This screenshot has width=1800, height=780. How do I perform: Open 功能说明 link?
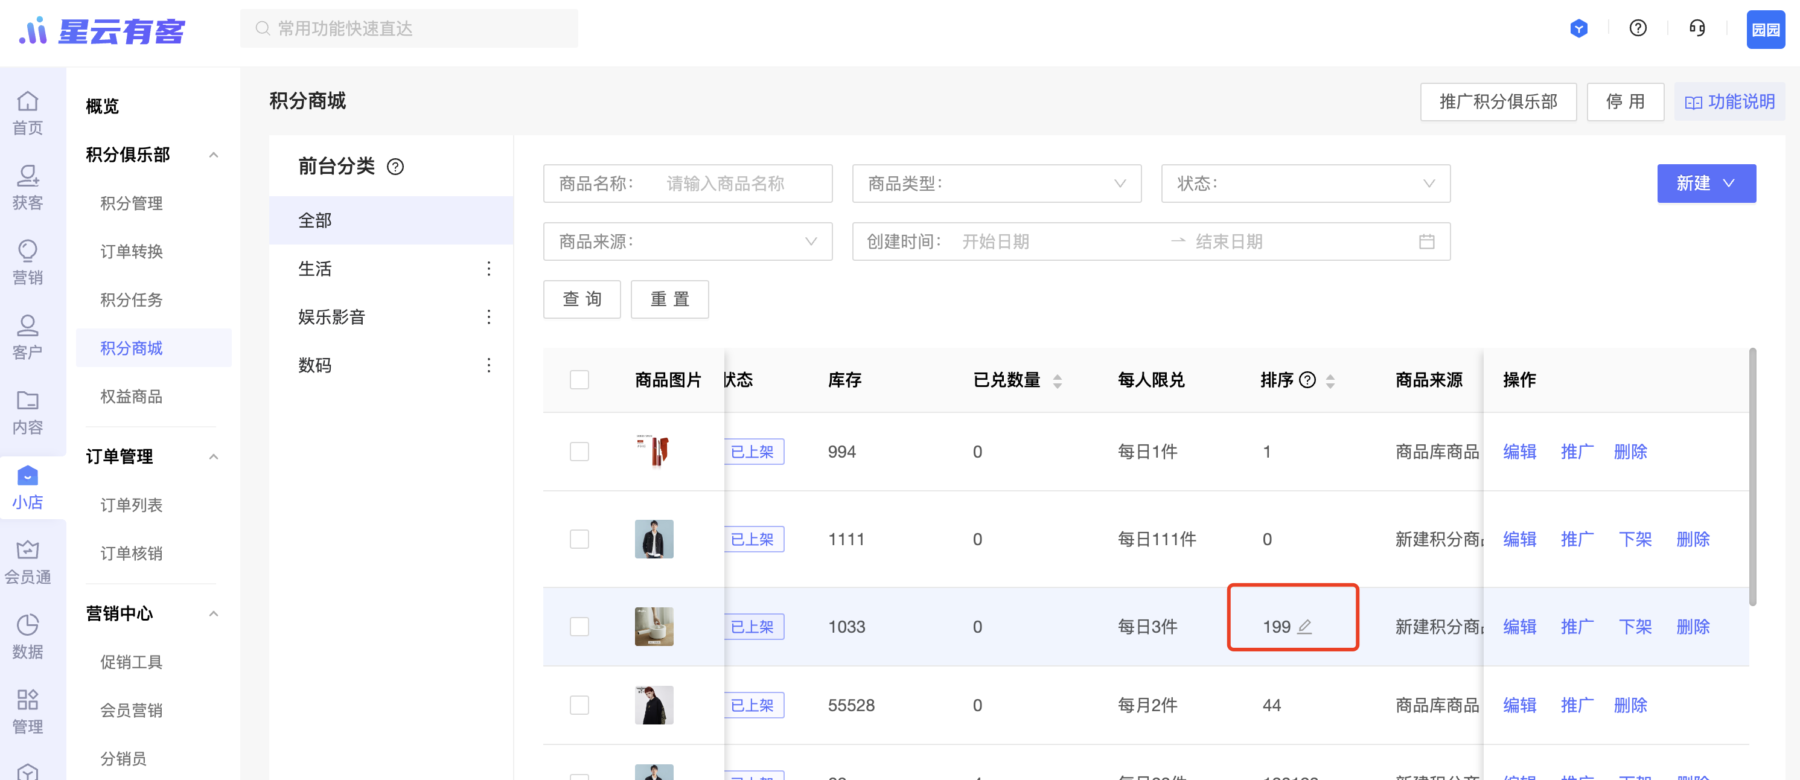1729,102
